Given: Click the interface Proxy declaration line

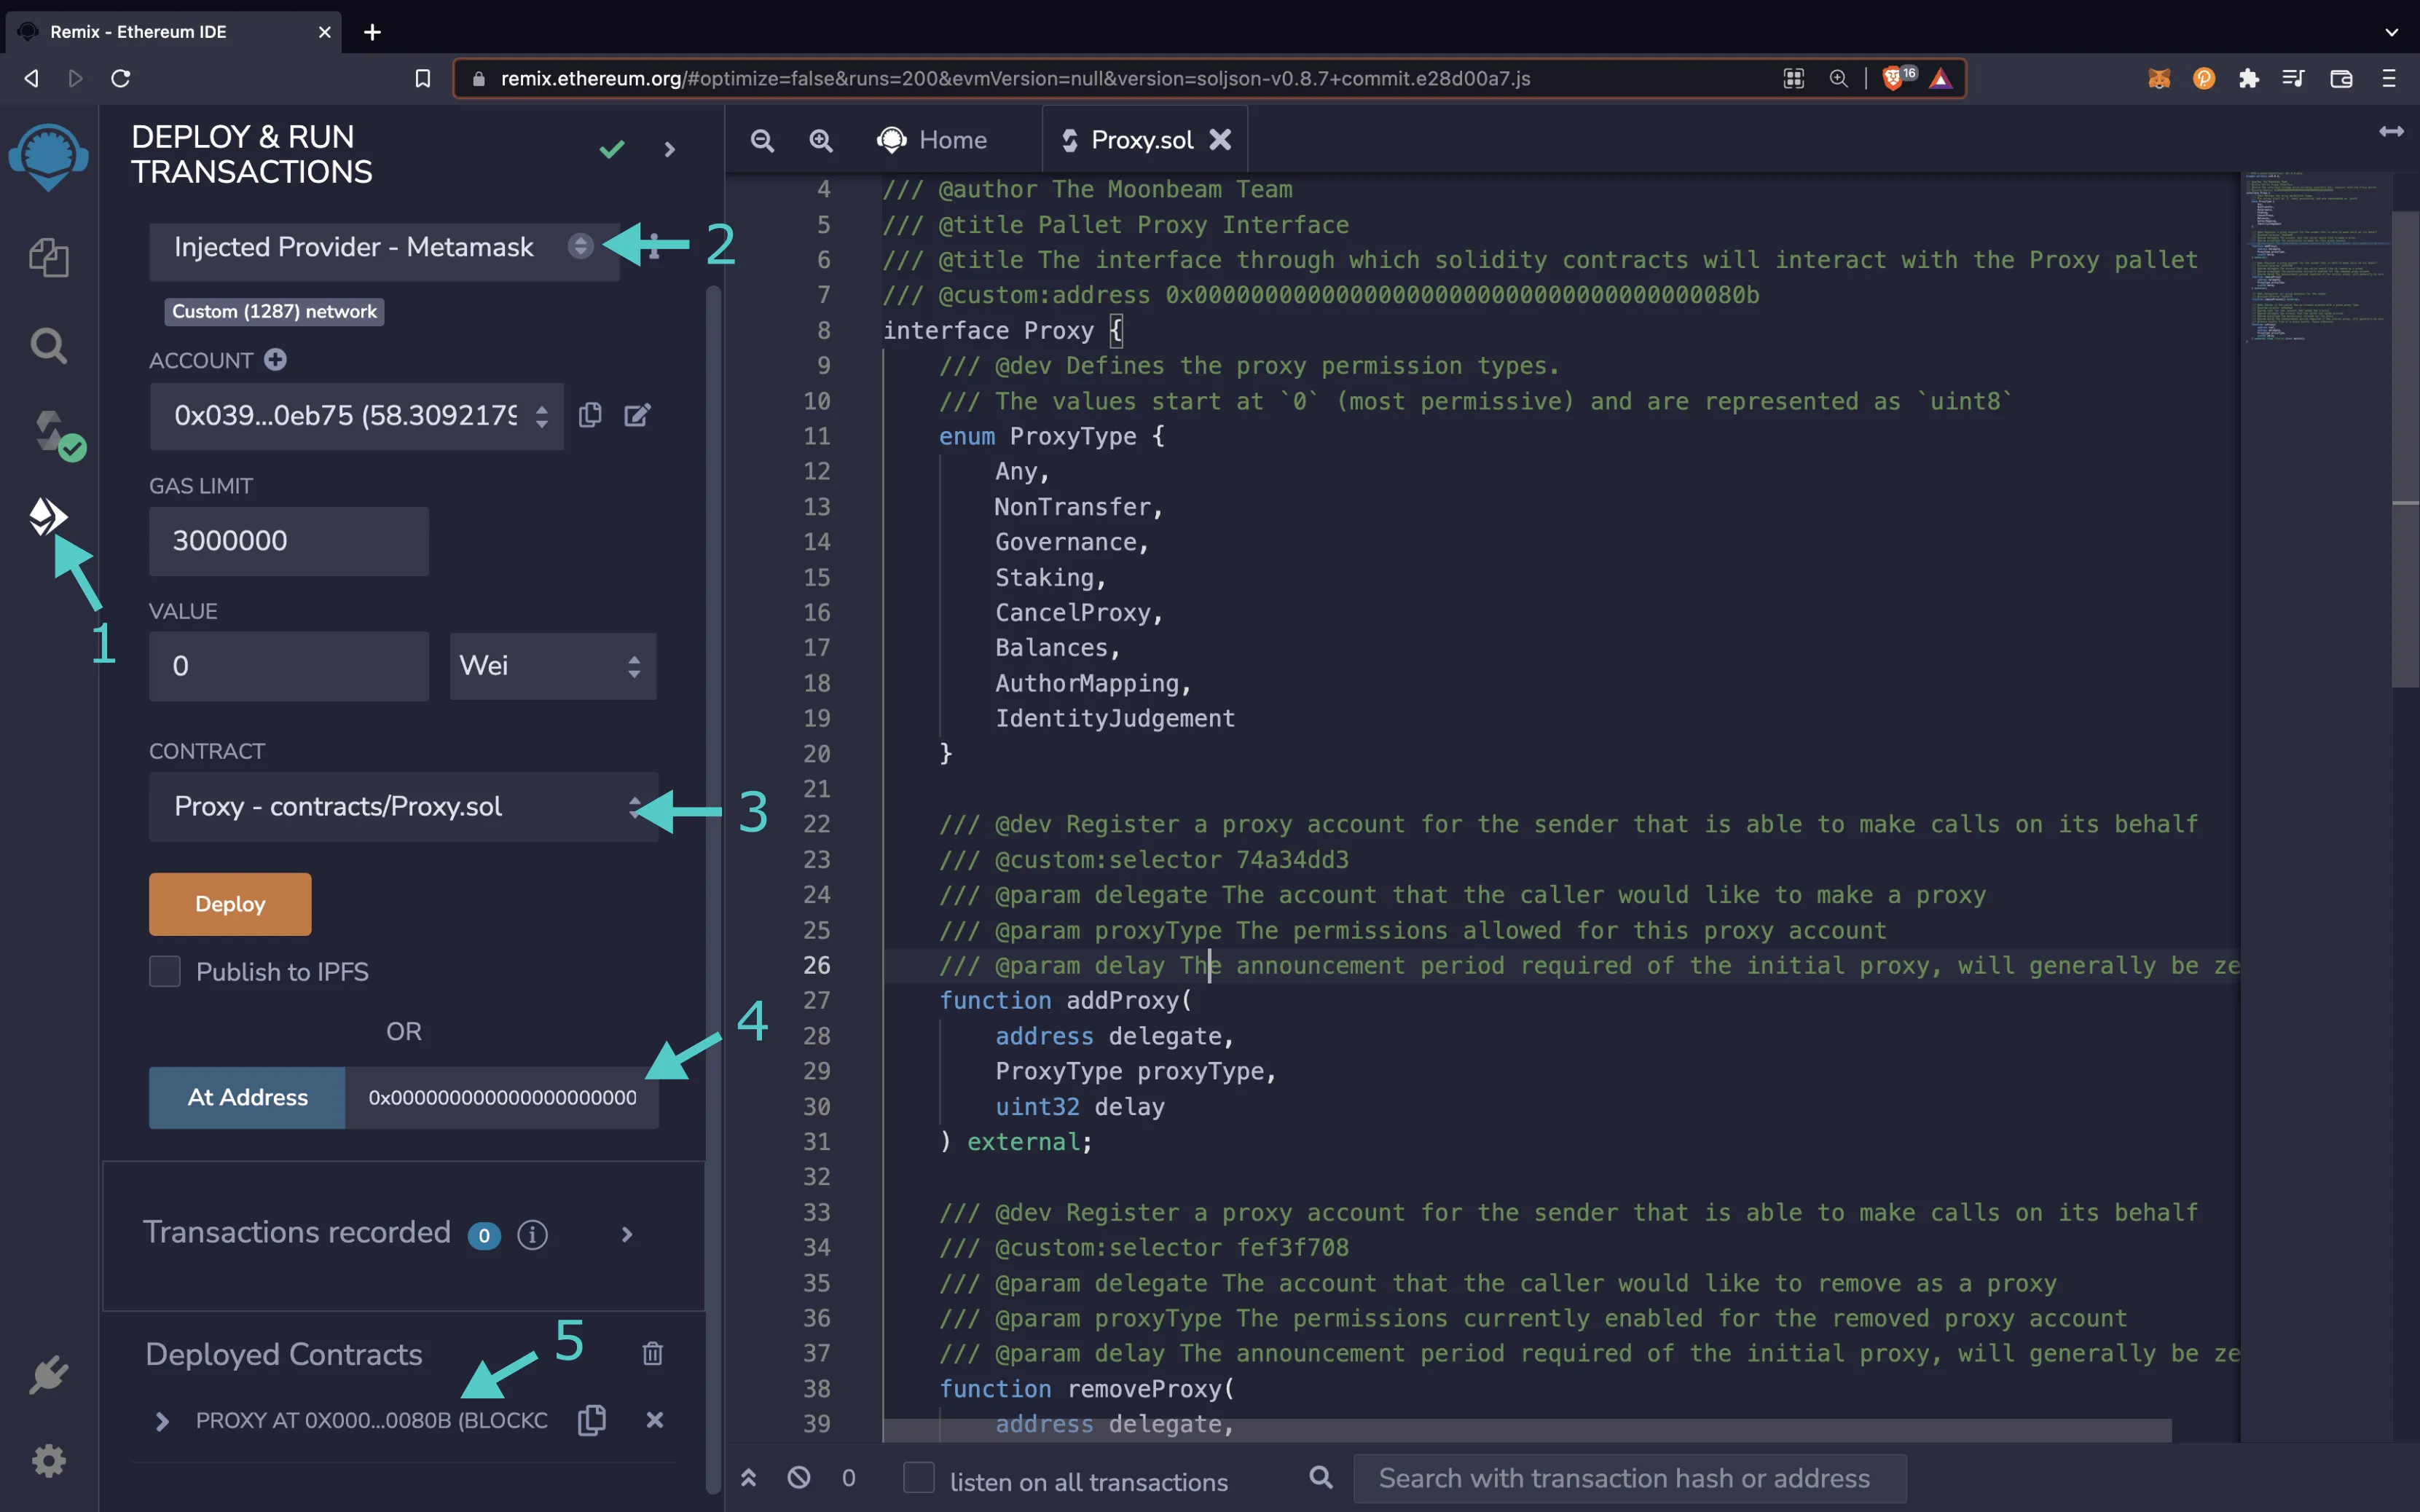Looking at the screenshot, I should 1003,330.
